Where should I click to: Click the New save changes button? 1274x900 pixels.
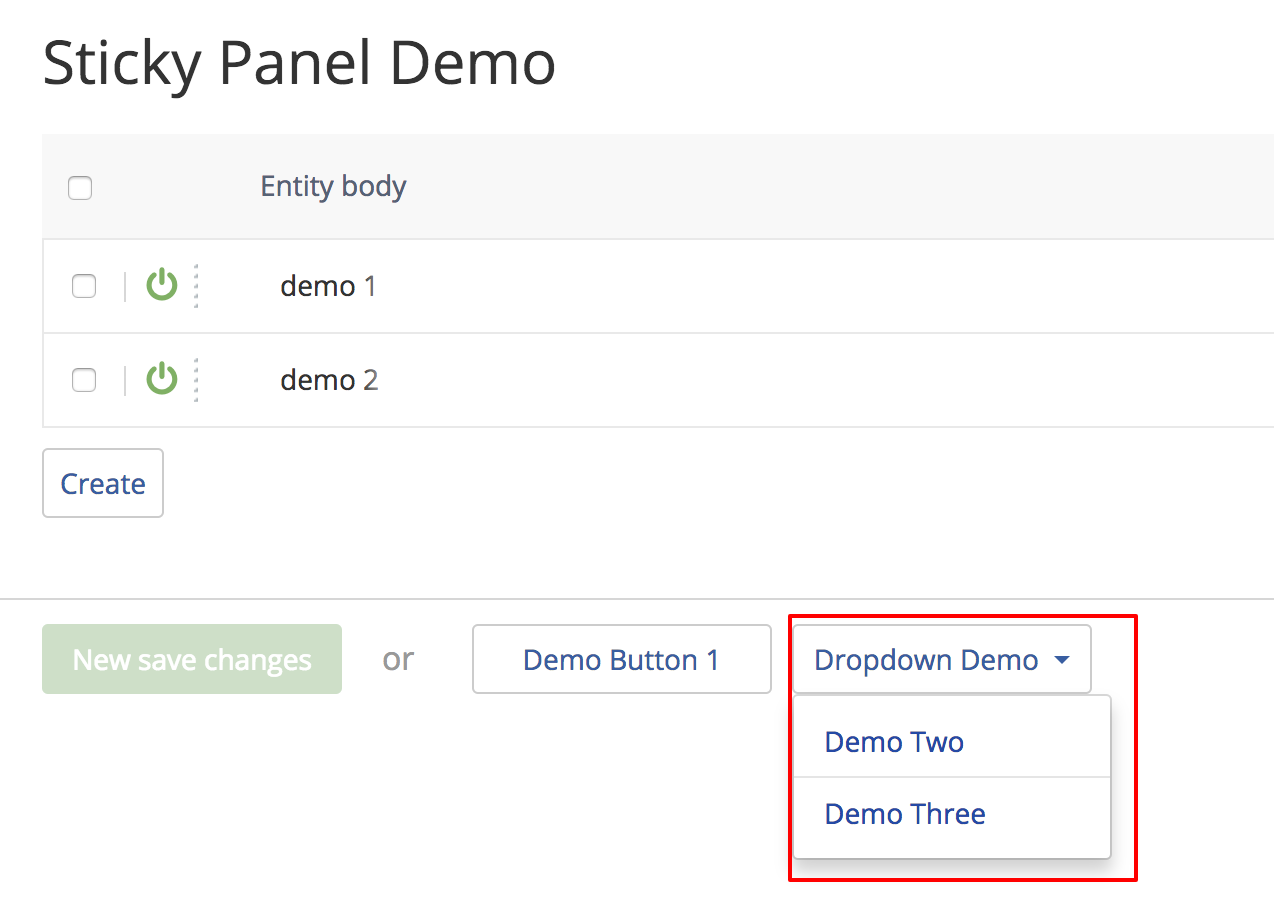click(x=191, y=659)
